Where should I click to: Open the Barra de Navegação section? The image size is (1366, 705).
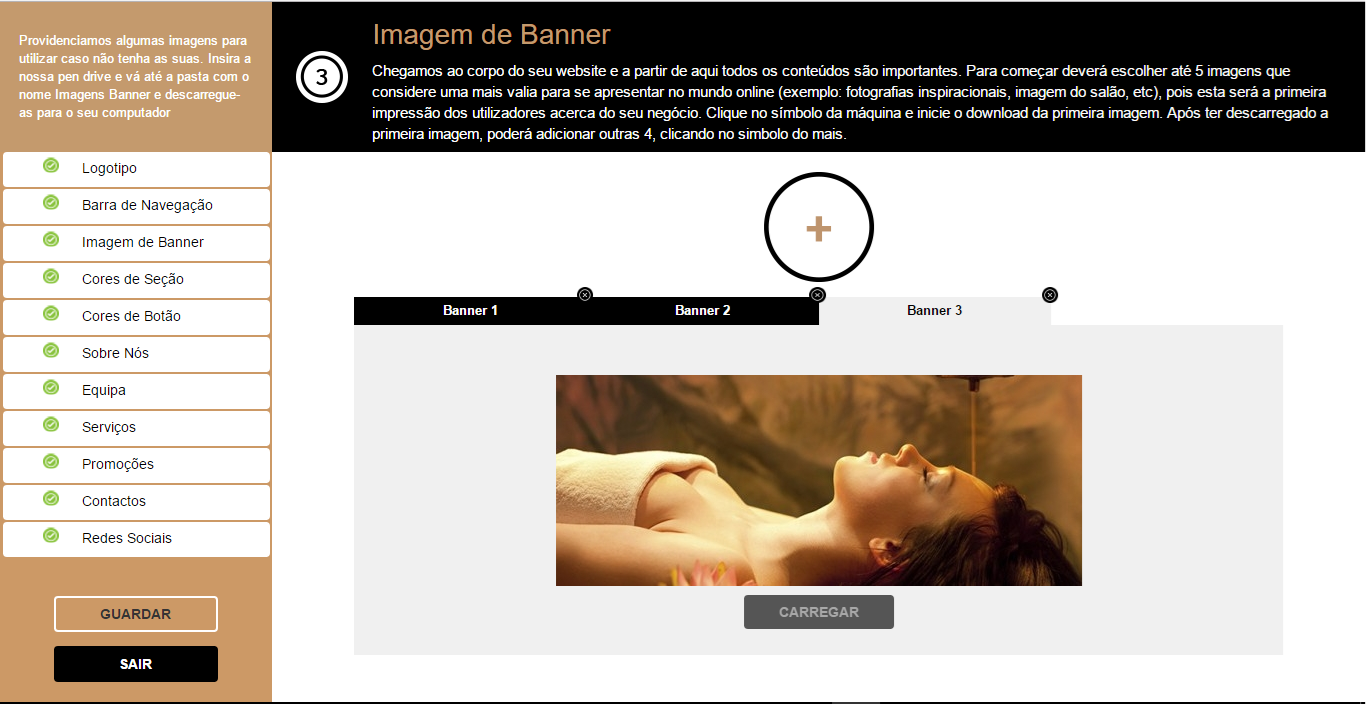coord(137,206)
